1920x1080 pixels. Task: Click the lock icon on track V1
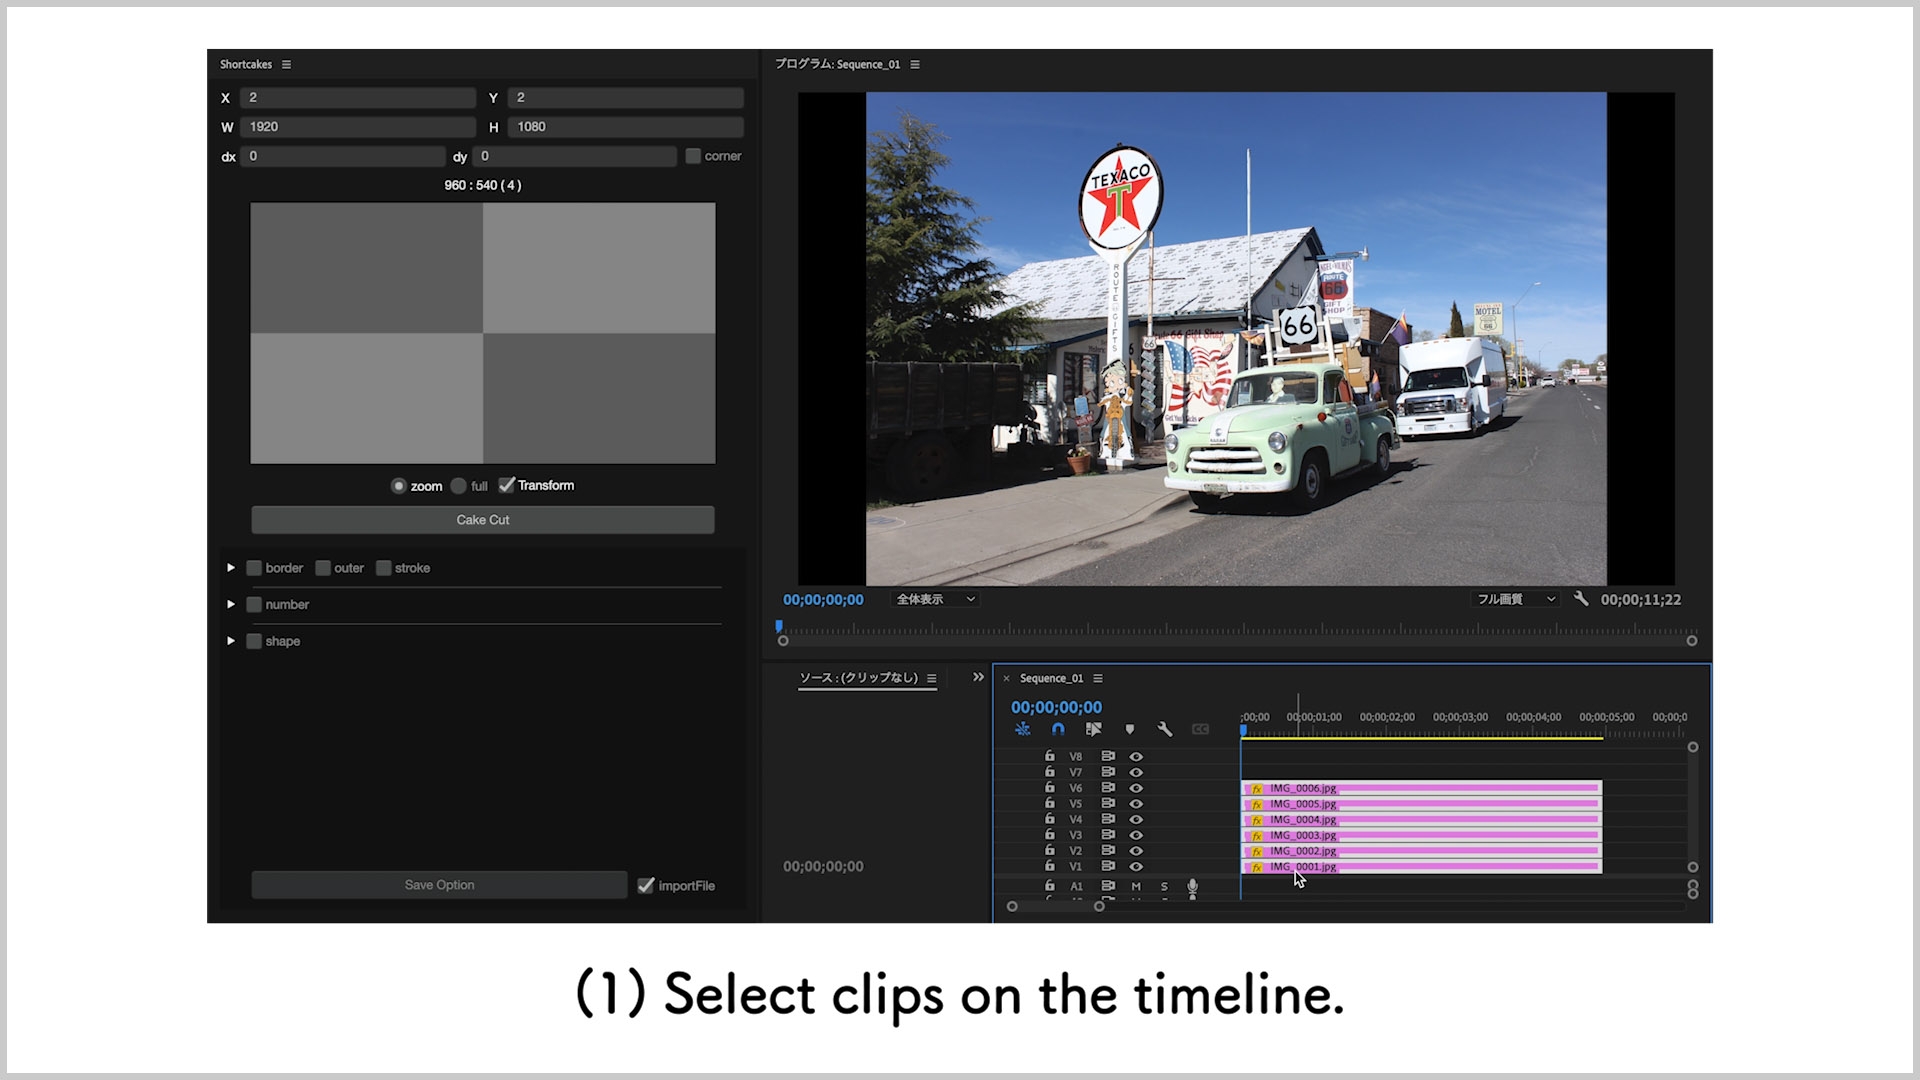(x=1050, y=865)
